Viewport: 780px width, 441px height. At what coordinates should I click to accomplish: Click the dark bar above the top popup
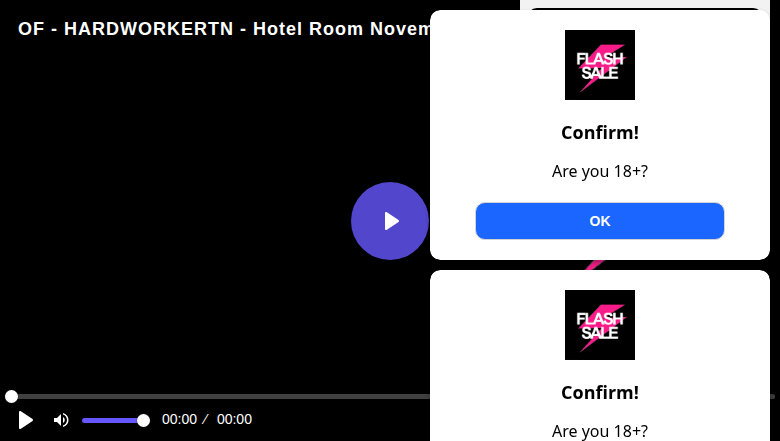(x=645, y=8)
